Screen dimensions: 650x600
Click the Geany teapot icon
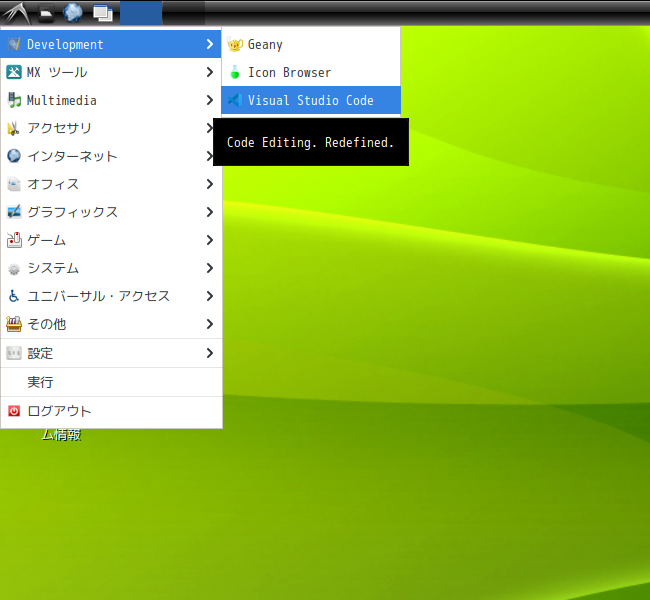[235, 44]
